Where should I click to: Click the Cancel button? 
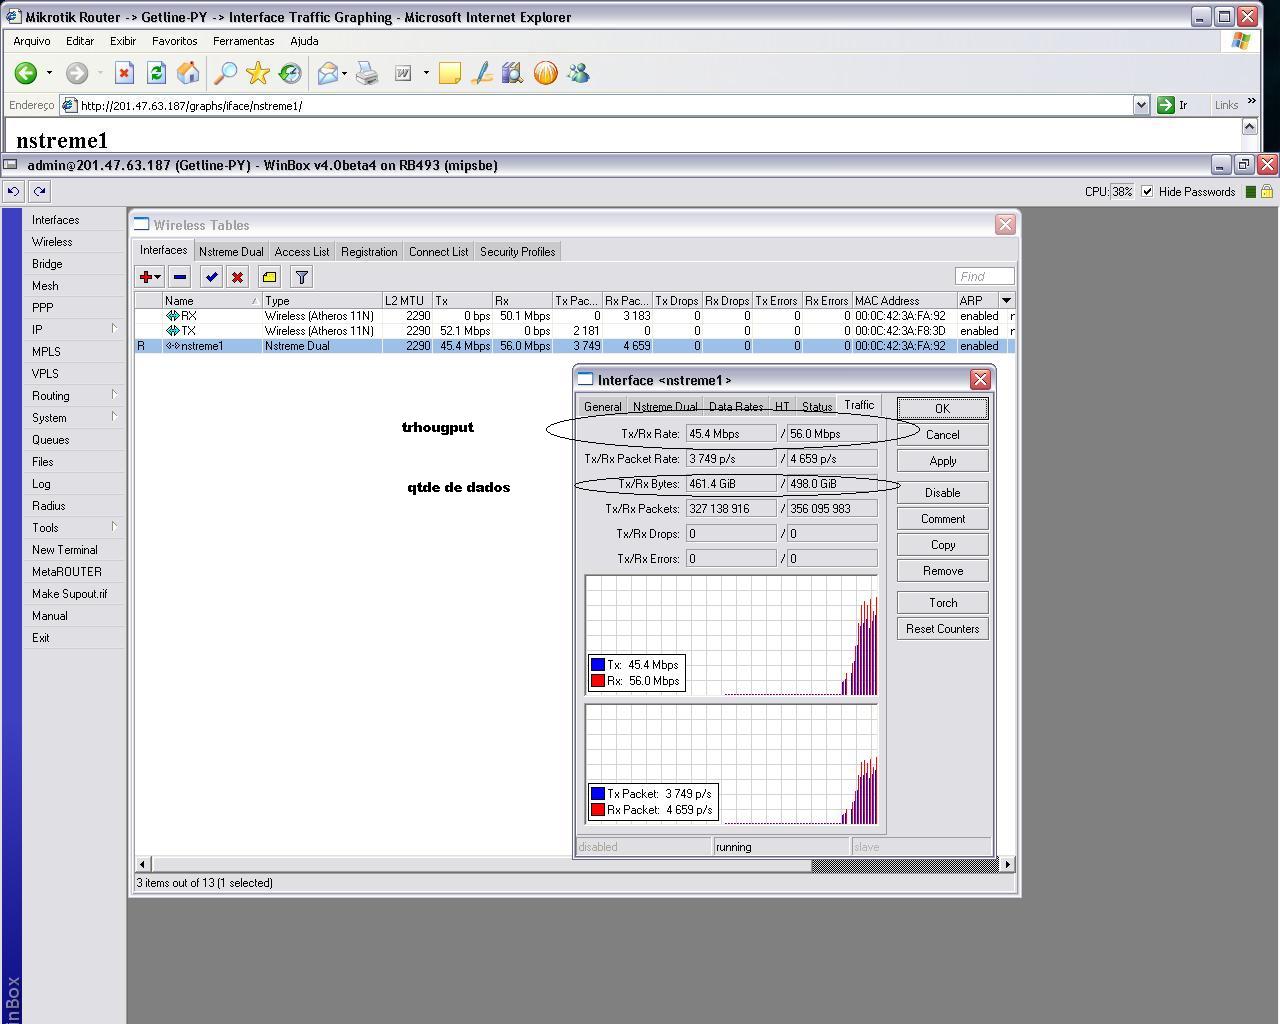coord(942,435)
